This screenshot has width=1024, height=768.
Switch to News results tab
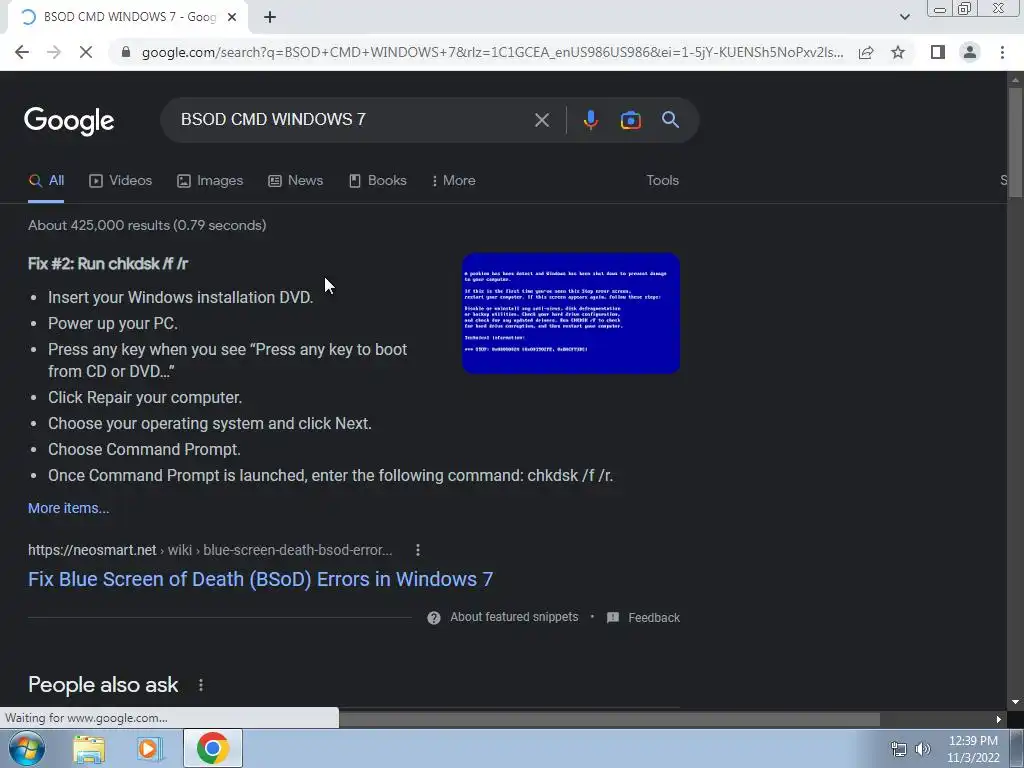click(x=296, y=181)
